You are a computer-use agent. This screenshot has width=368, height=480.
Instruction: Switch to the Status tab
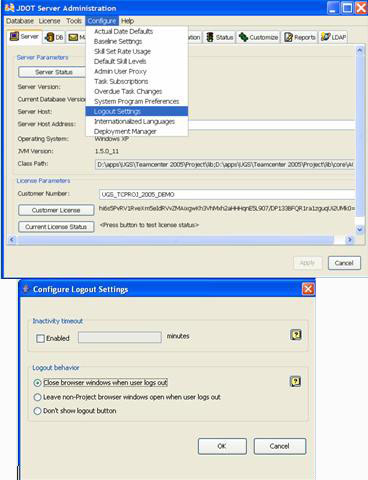[220, 37]
